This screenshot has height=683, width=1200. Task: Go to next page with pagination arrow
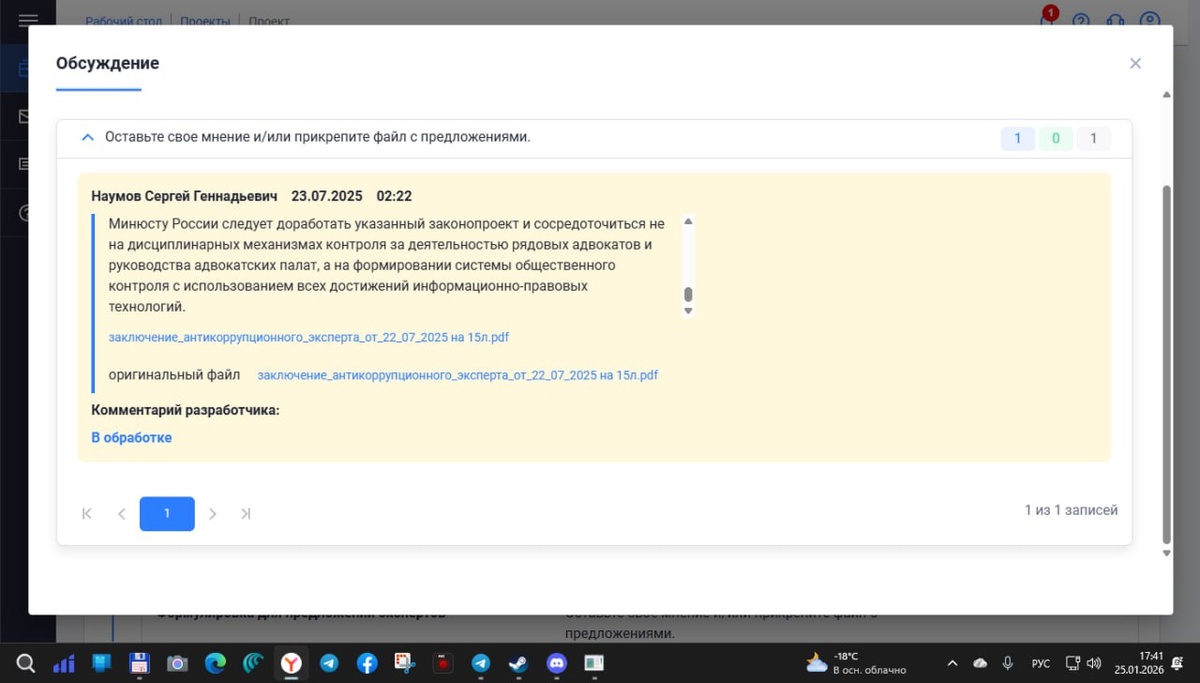click(213, 513)
